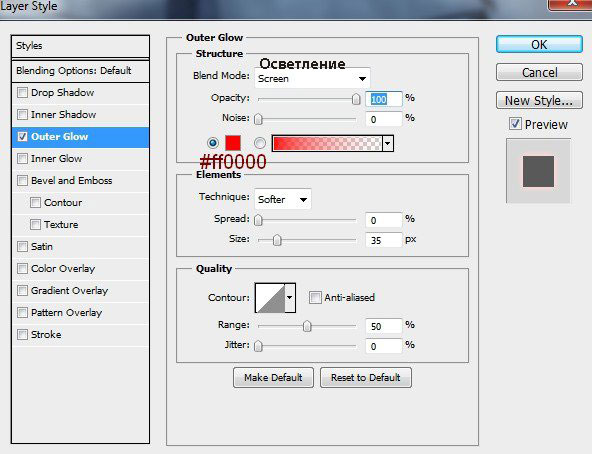Open the red-to-transparent gradient editor
The width and height of the screenshot is (592, 454).
(327, 144)
